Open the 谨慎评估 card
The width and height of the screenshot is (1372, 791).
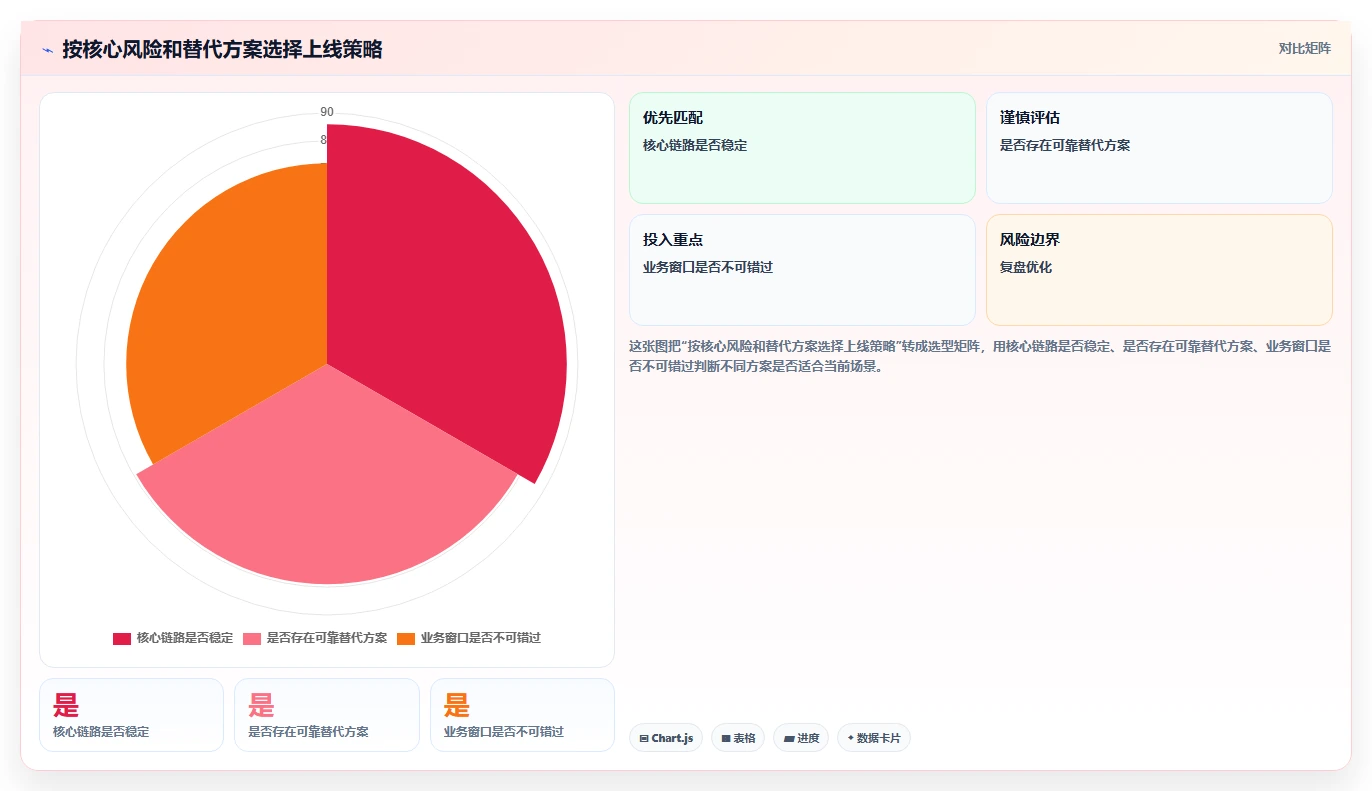click(x=1159, y=148)
